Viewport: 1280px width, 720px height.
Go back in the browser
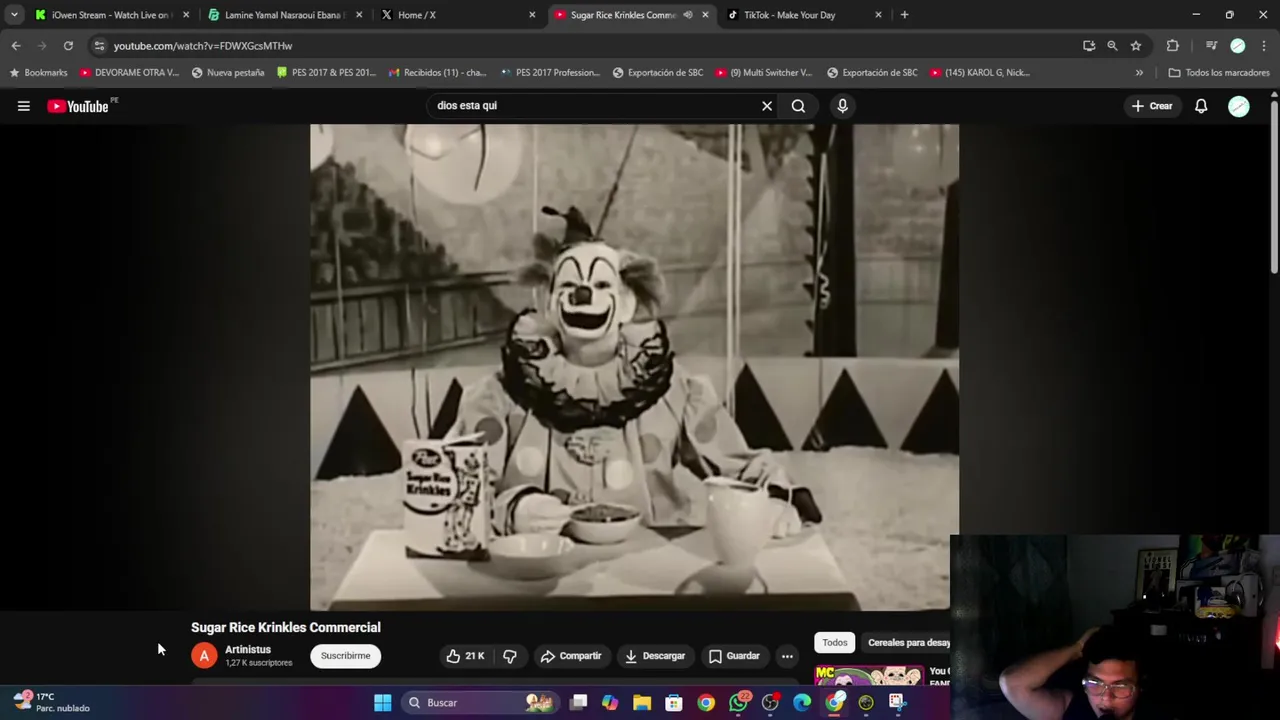tap(16, 46)
